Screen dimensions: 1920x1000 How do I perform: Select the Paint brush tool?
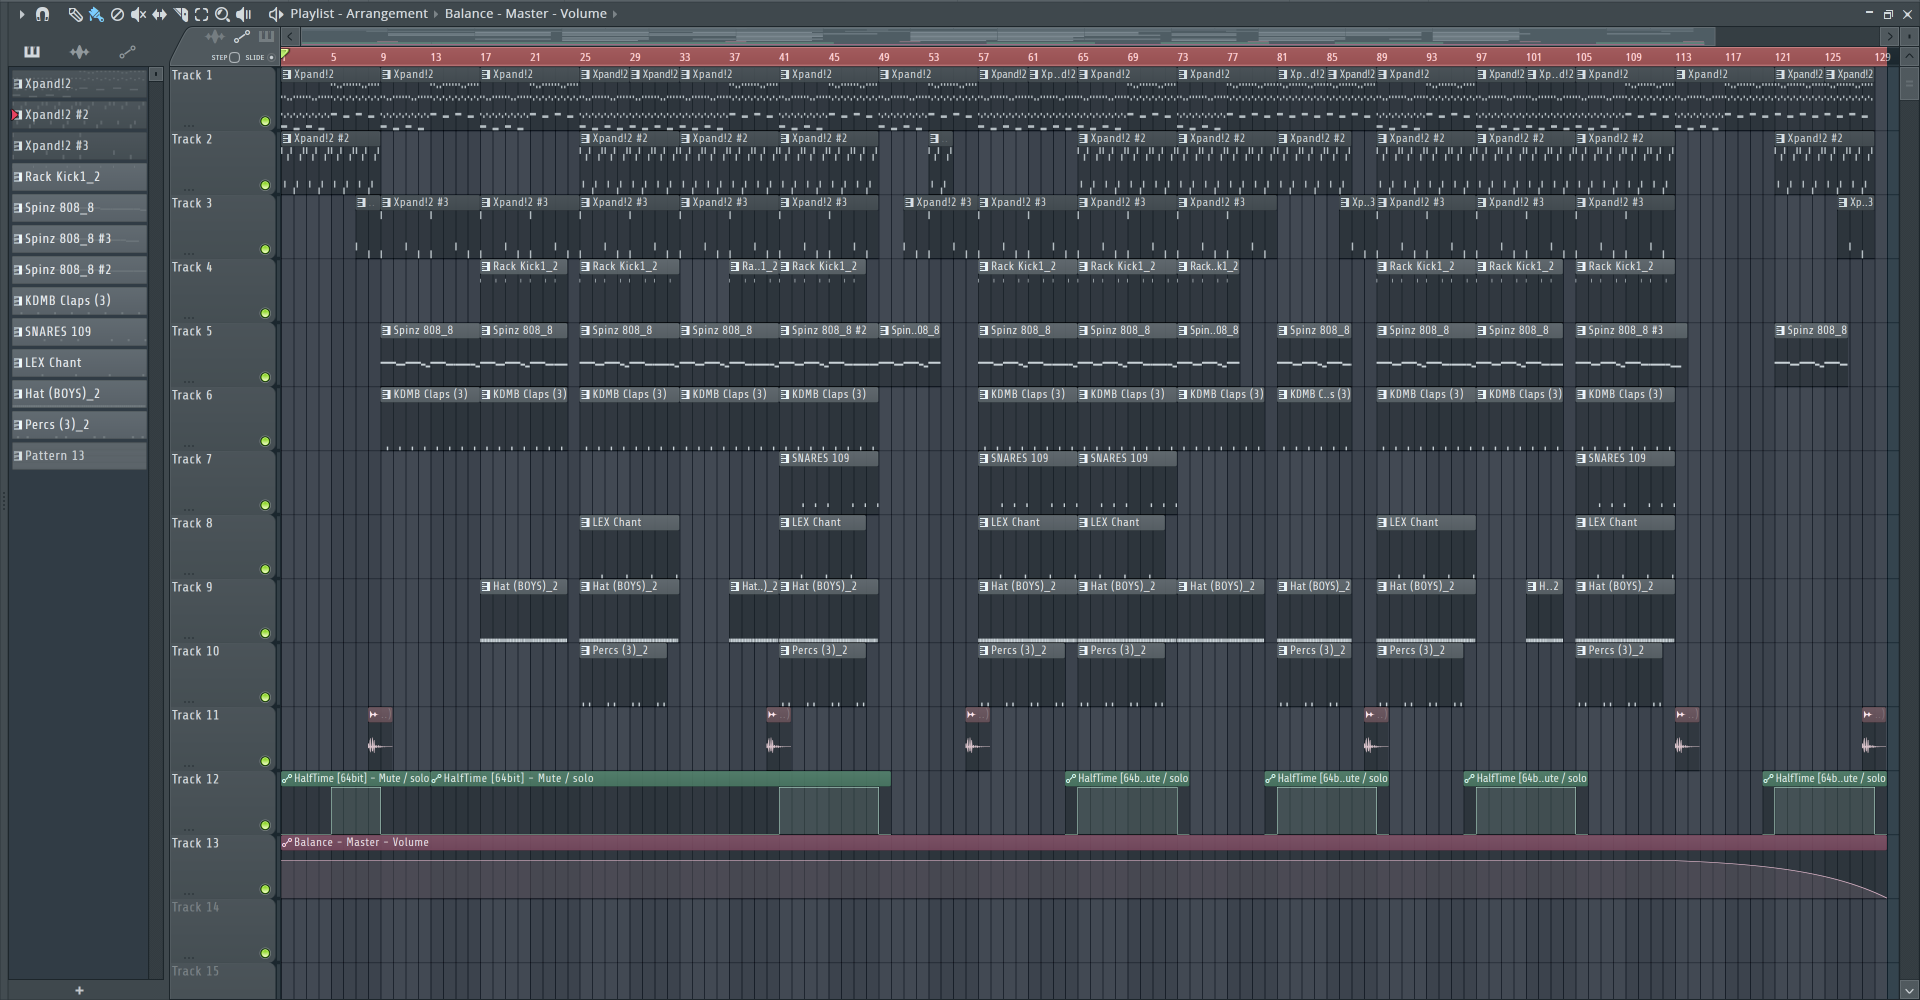coord(96,14)
